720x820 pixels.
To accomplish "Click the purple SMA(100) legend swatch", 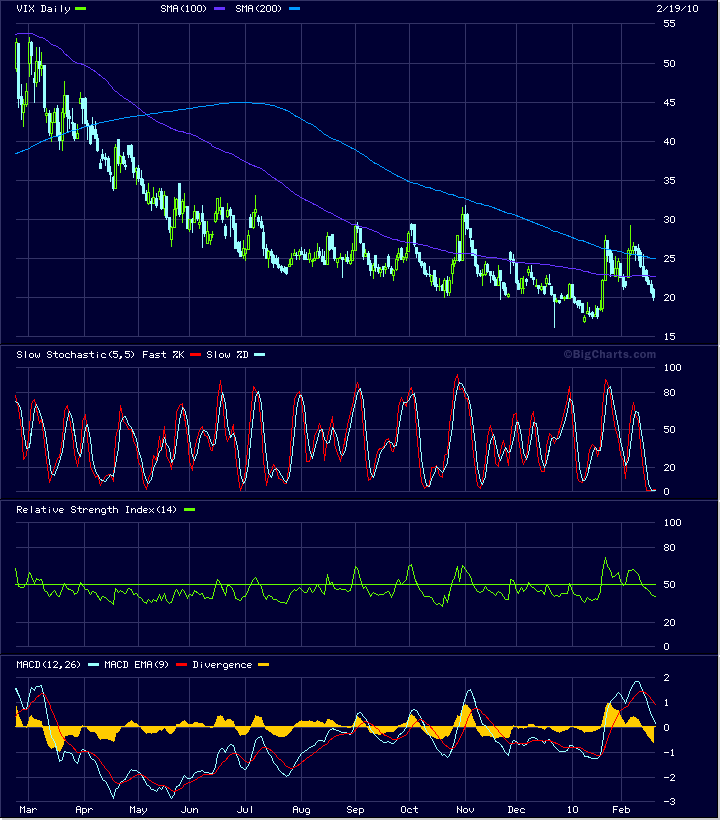I will (220, 9).
